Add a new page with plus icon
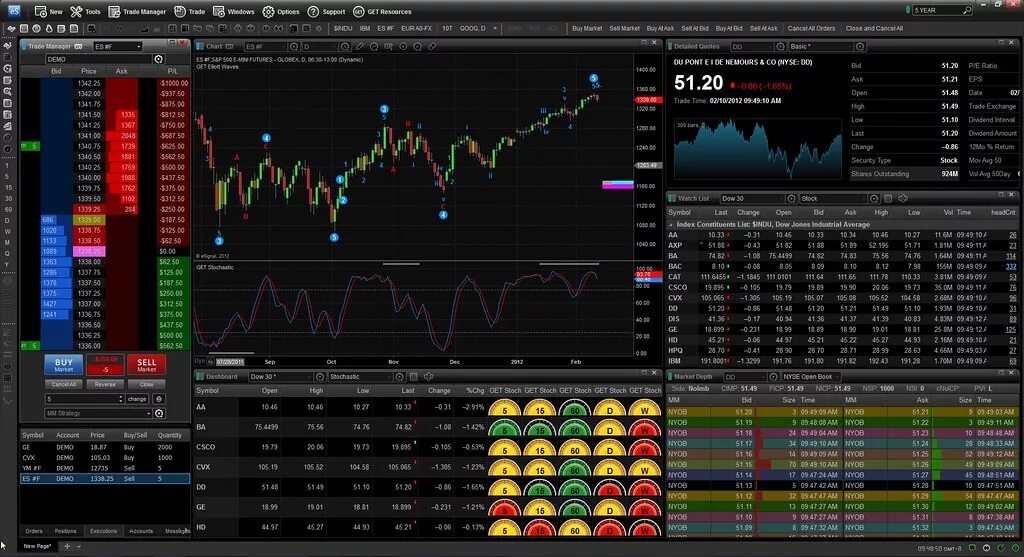The image size is (1024, 557). pyautogui.click(x=67, y=546)
